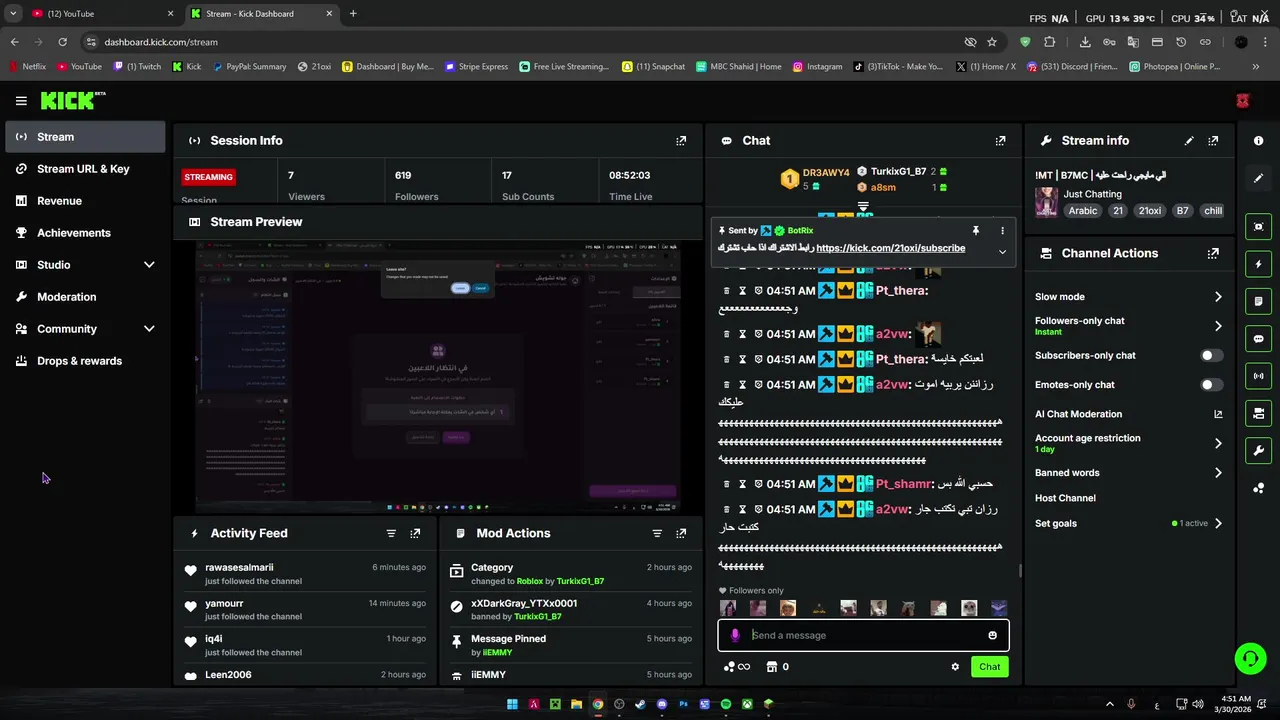1280x720 pixels.
Task: Toggle Emotes-only chat switch
Action: tap(1211, 385)
